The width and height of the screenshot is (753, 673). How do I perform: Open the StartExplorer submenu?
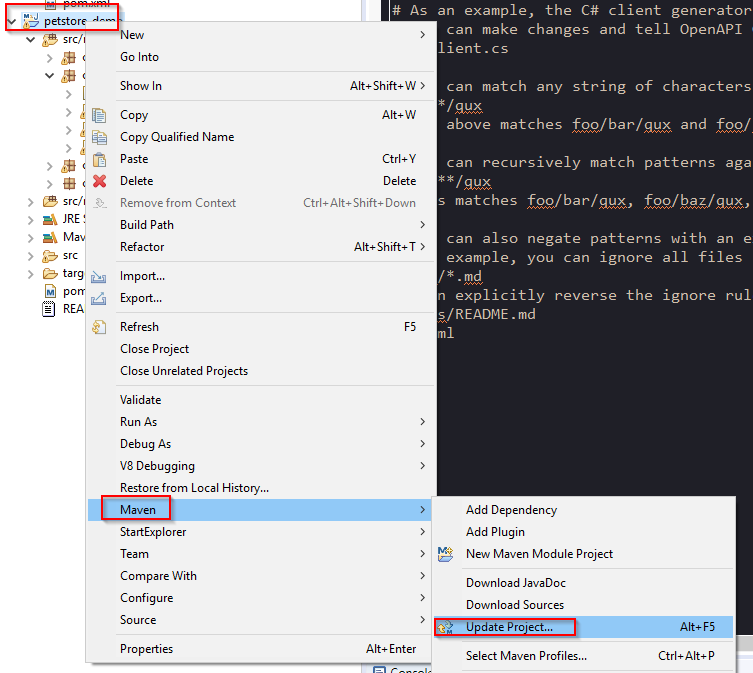[x=262, y=532]
